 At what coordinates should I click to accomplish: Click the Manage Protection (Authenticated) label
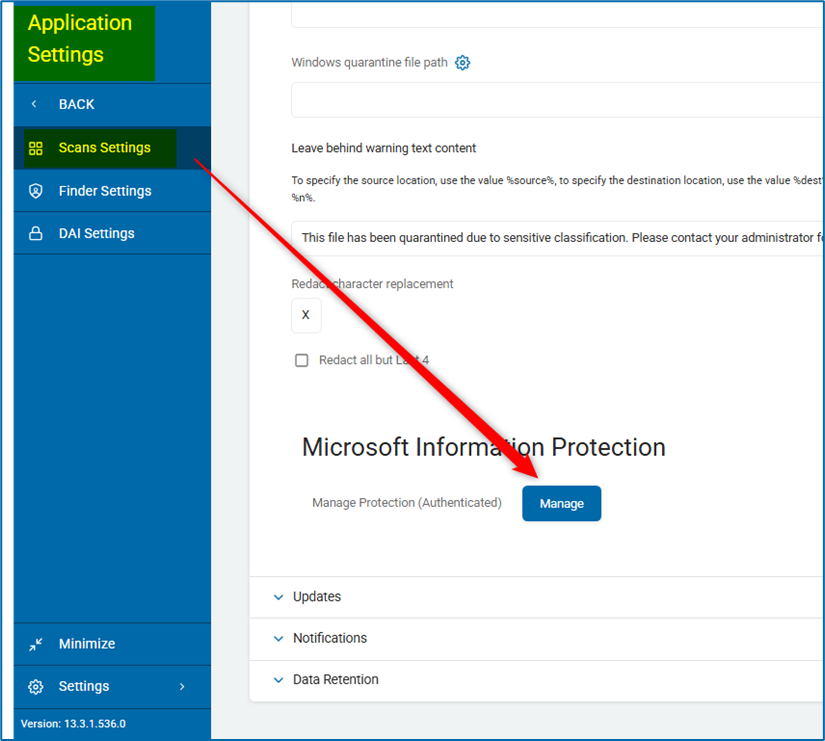tap(407, 503)
